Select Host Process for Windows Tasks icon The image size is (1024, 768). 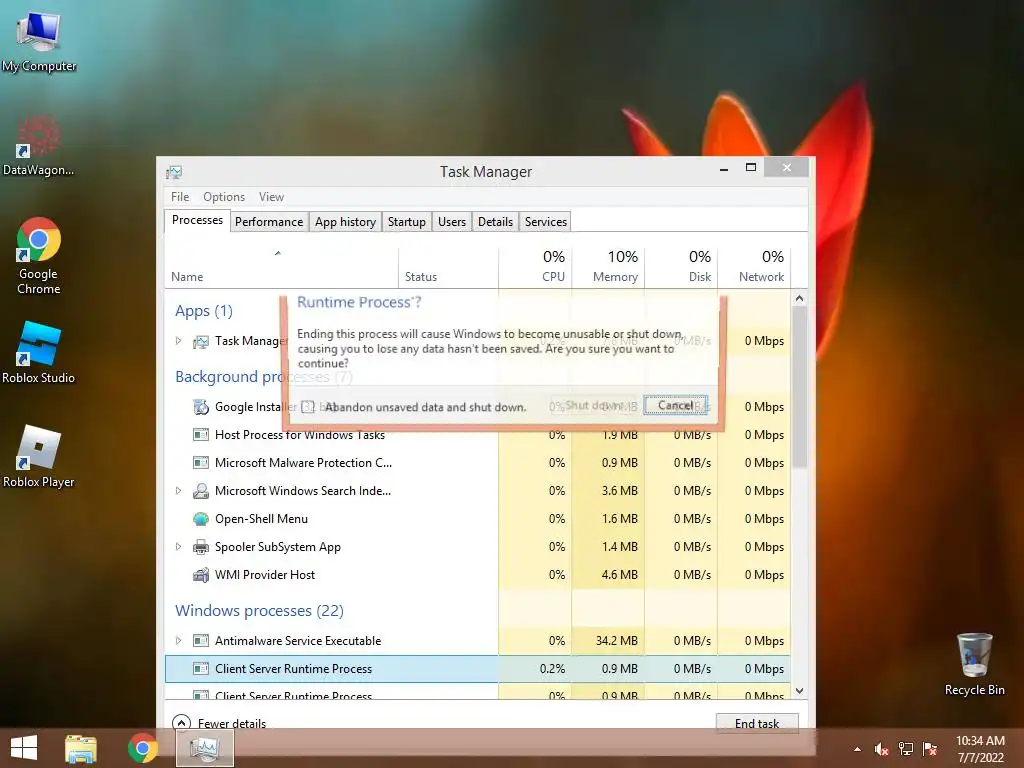[x=200, y=435]
